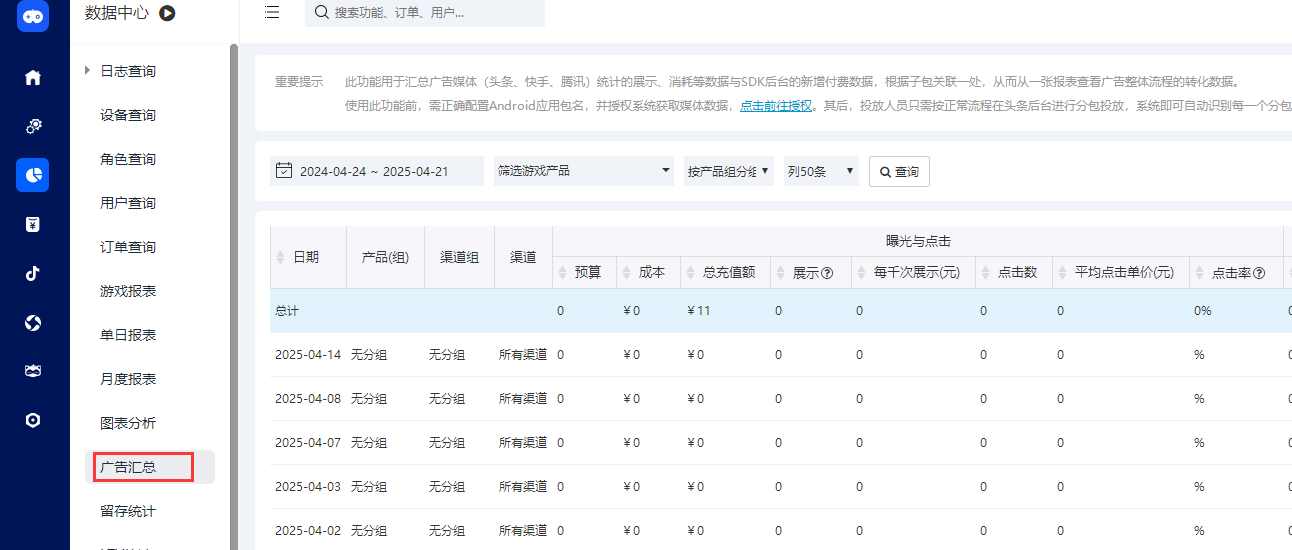Viewport: 1292px width, 550px height.
Task: Open the date range 2024-04-24 ~ 2025-04-21 field
Action: pos(377,171)
